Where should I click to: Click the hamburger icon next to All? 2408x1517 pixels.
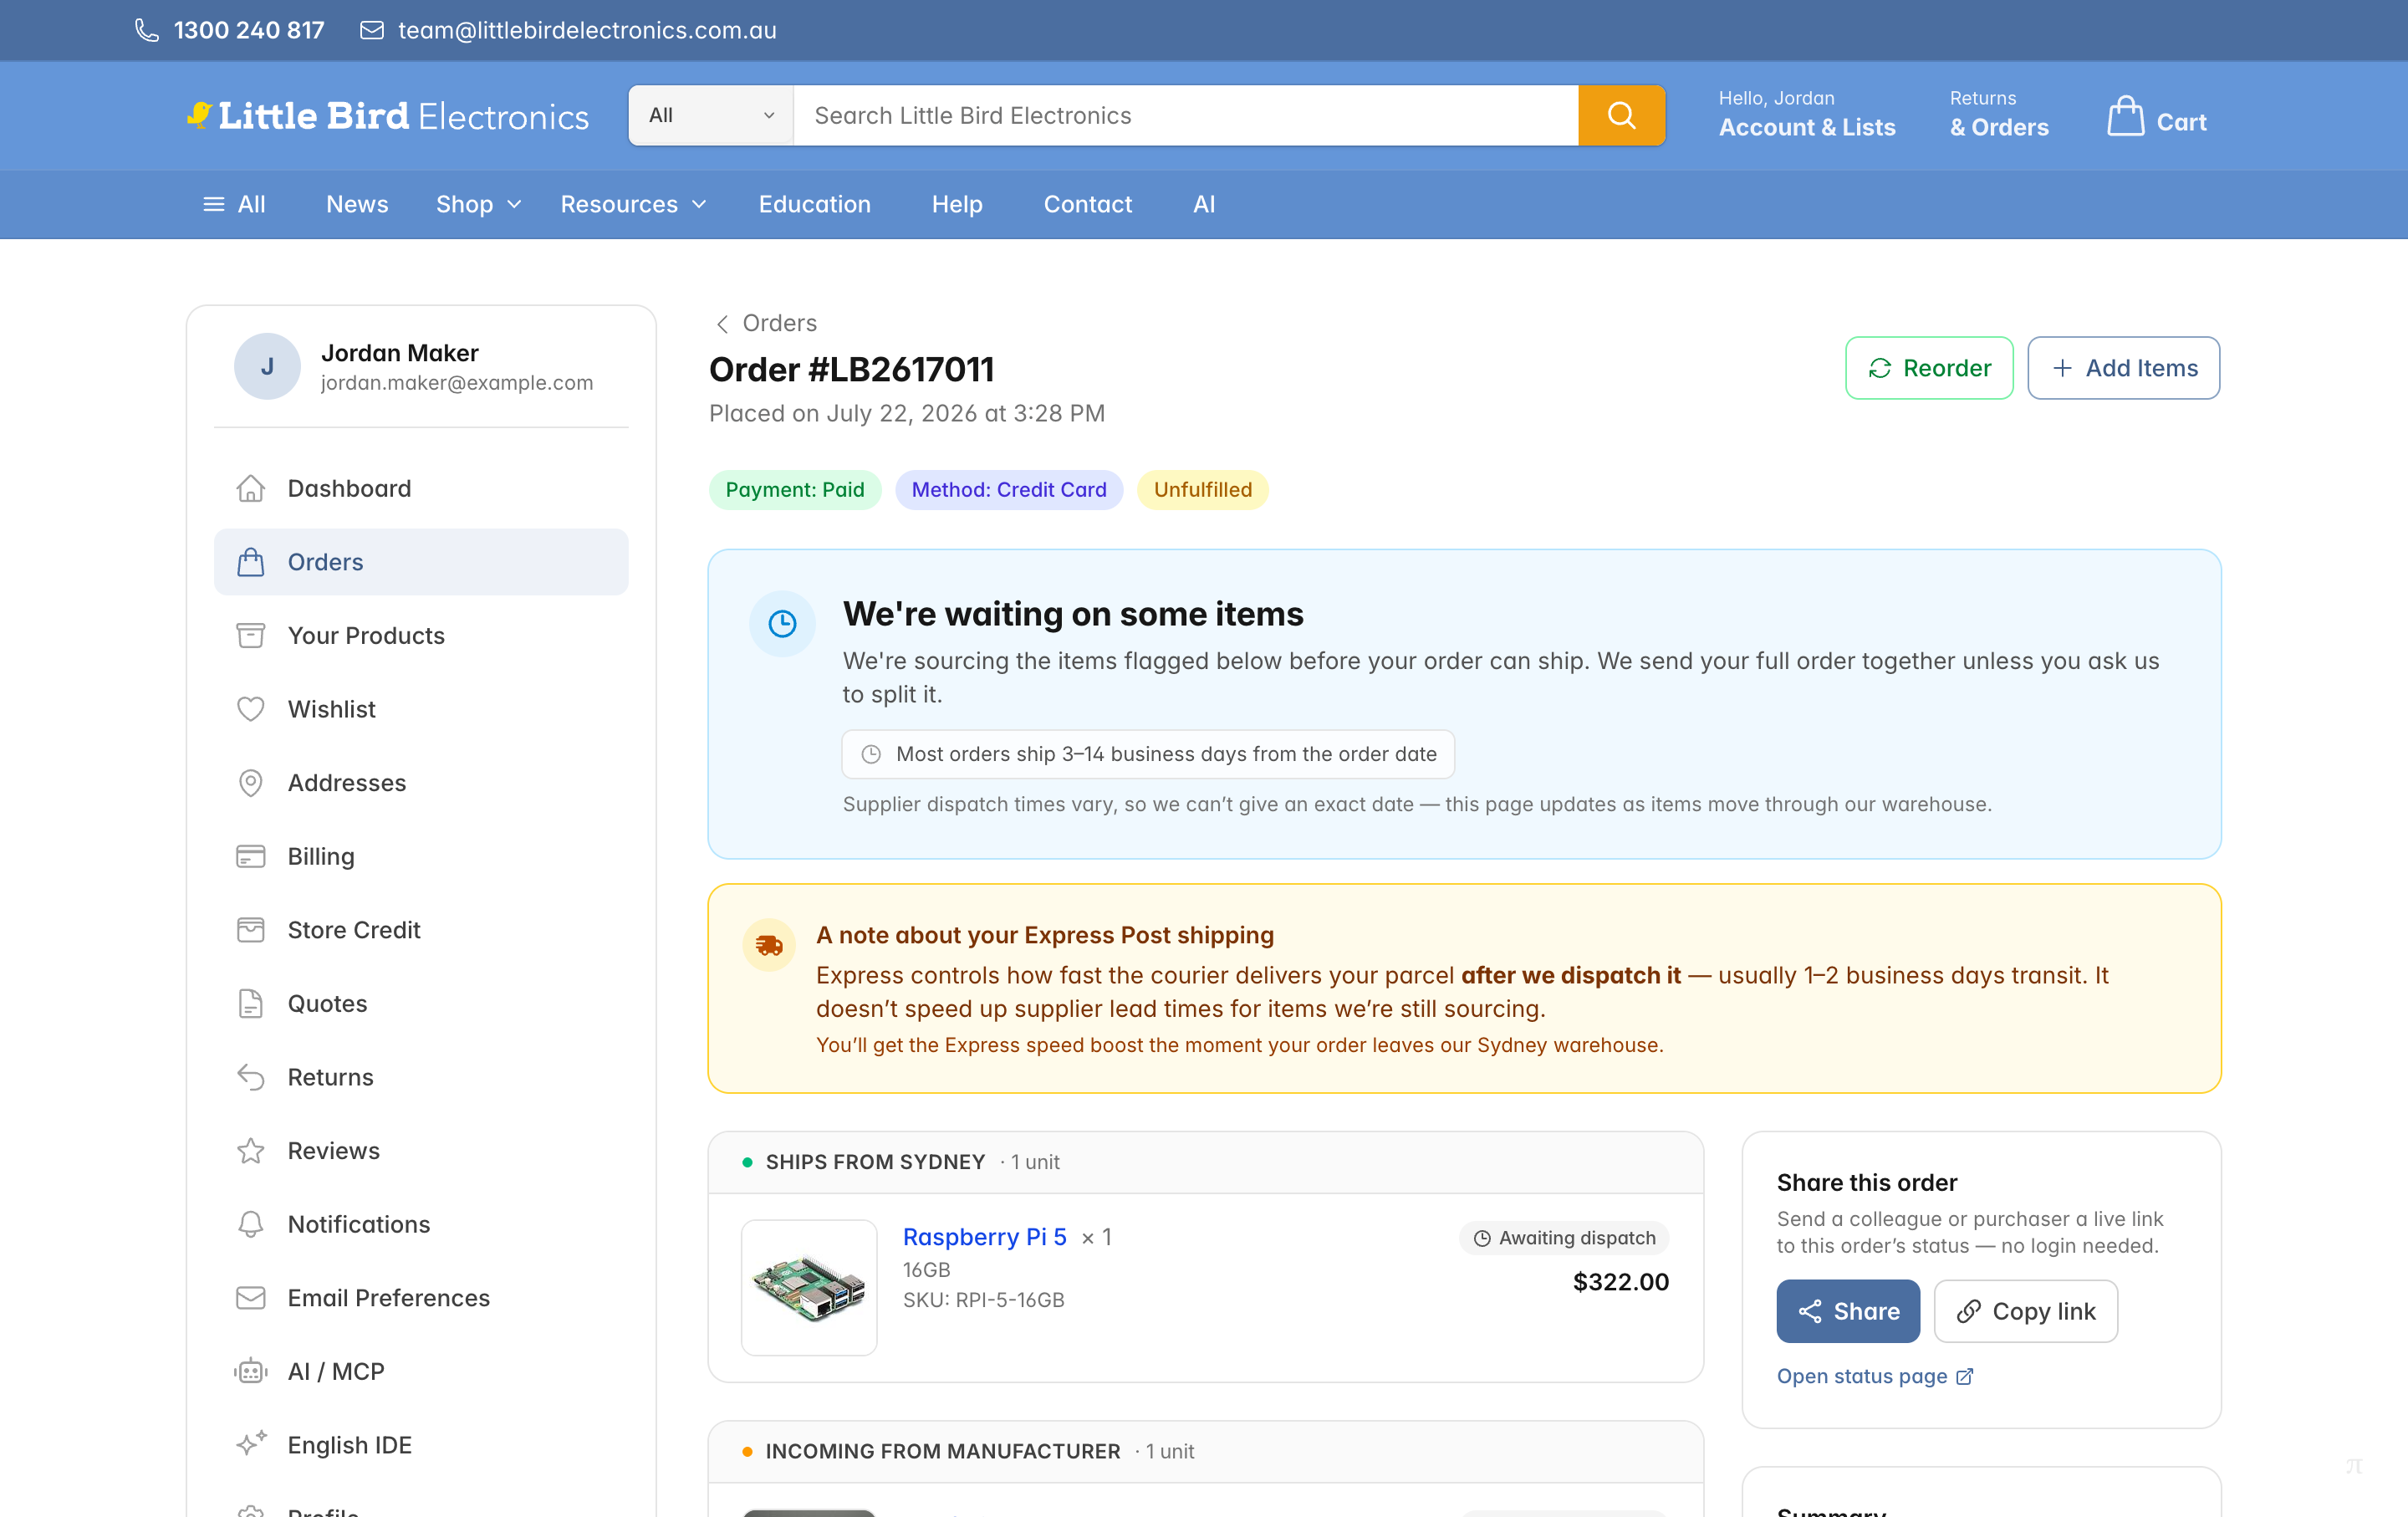(x=214, y=204)
